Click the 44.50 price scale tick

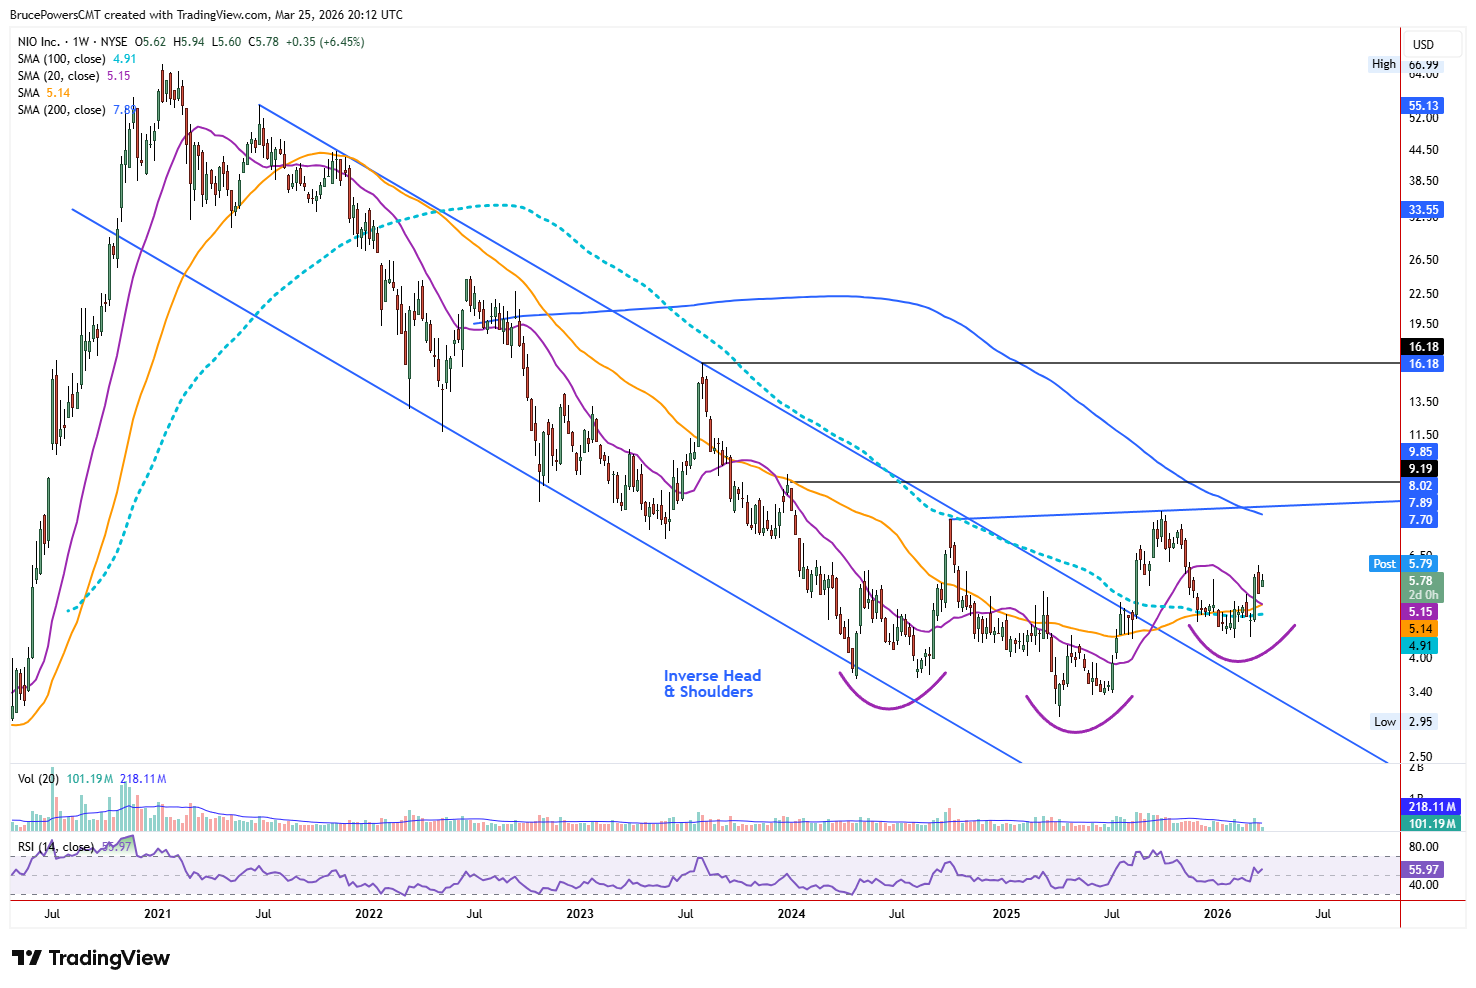pyautogui.click(x=1424, y=150)
